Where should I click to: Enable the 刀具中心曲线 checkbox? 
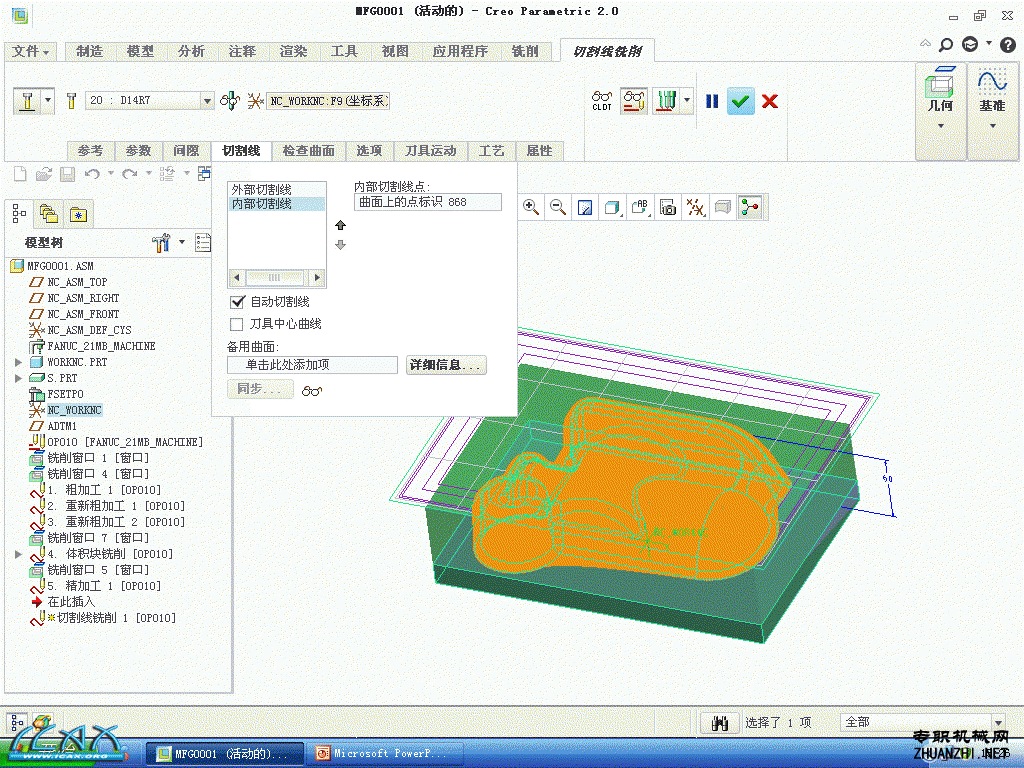point(236,324)
